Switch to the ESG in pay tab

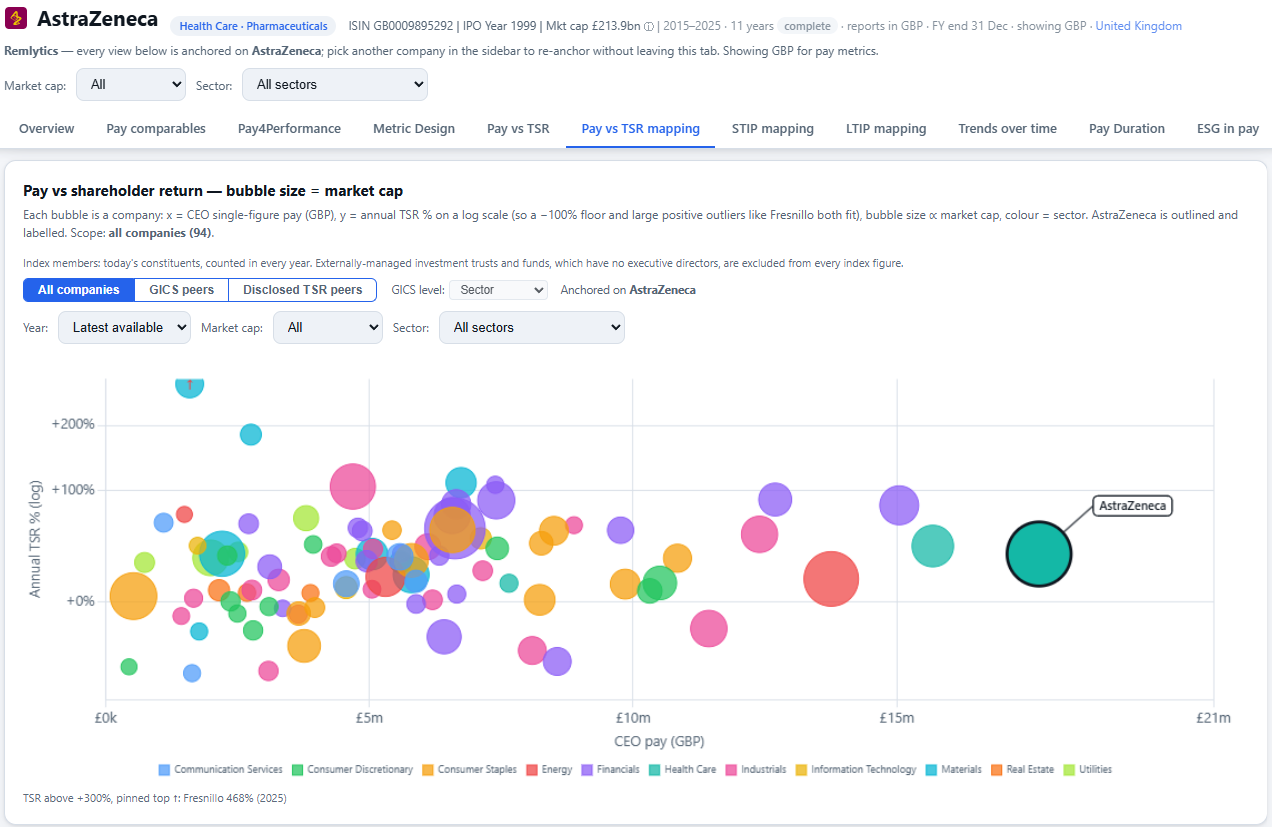coord(1228,128)
